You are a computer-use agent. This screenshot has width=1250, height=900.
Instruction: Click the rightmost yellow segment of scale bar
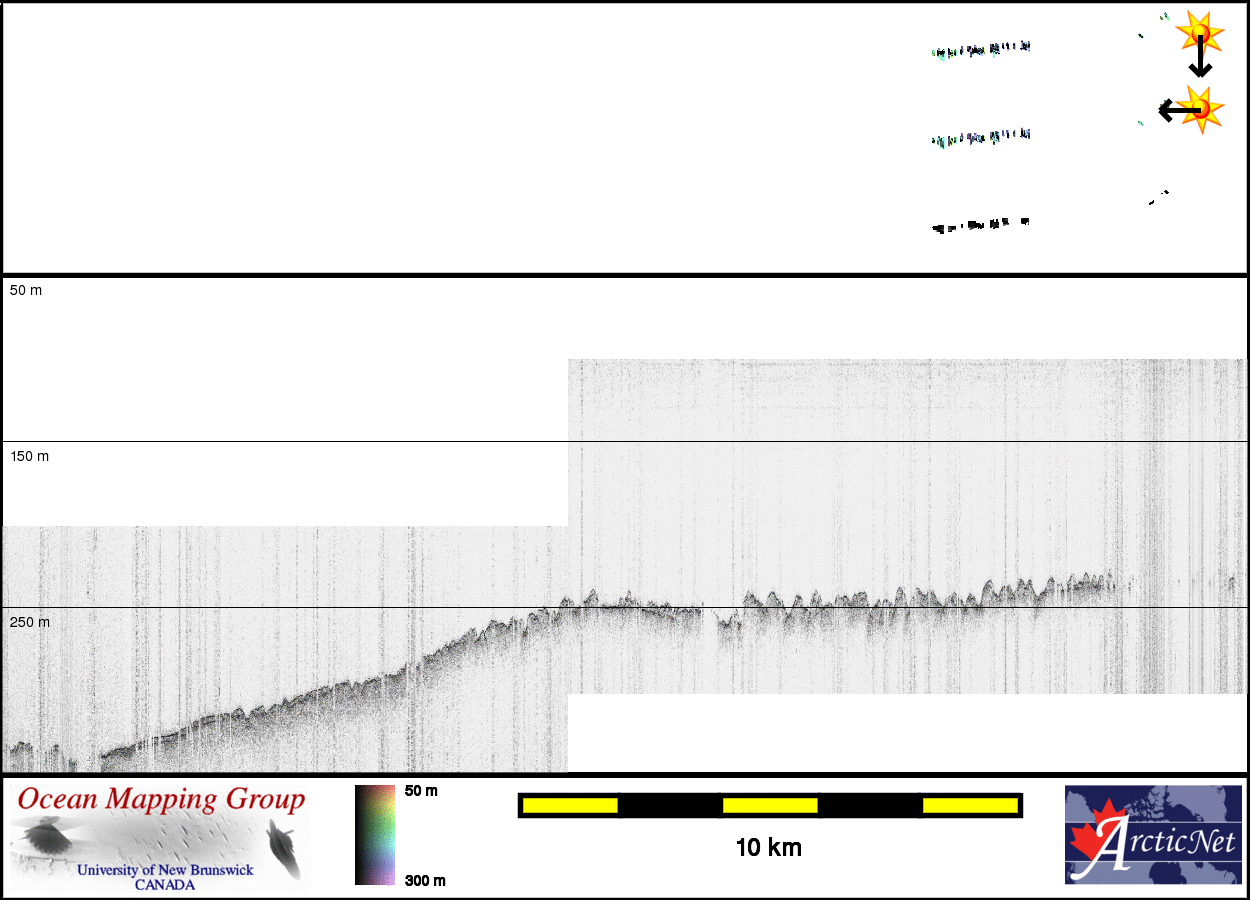point(969,805)
